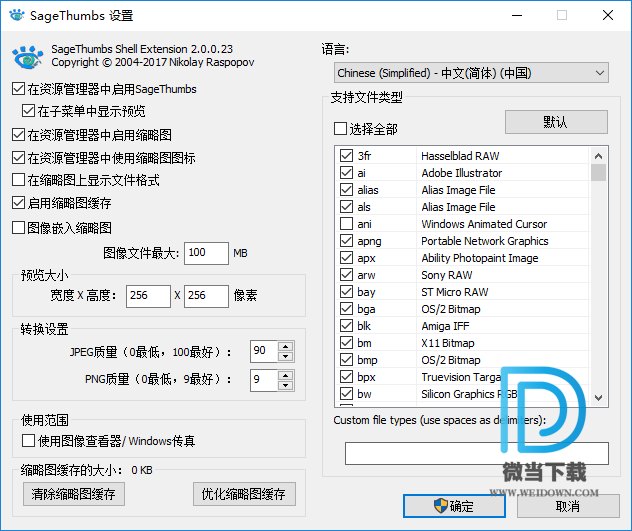Decrease PNG quality with down arrow
Screen dimensions: 632x531
(286, 385)
